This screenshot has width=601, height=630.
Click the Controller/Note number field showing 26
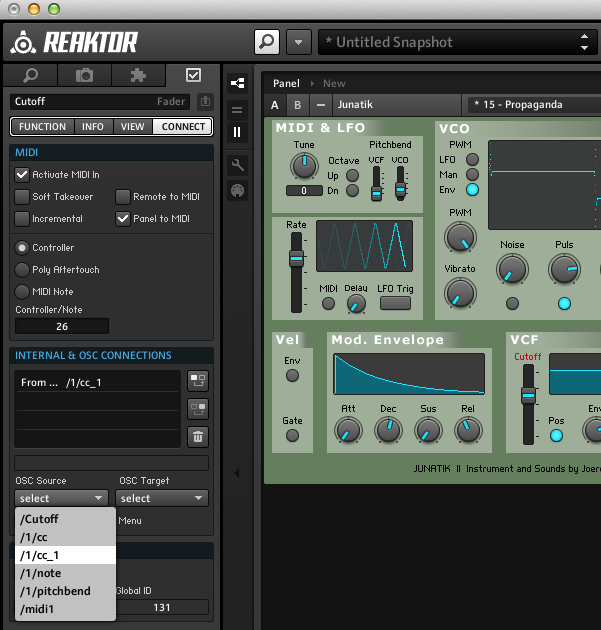(x=62, y=326)
